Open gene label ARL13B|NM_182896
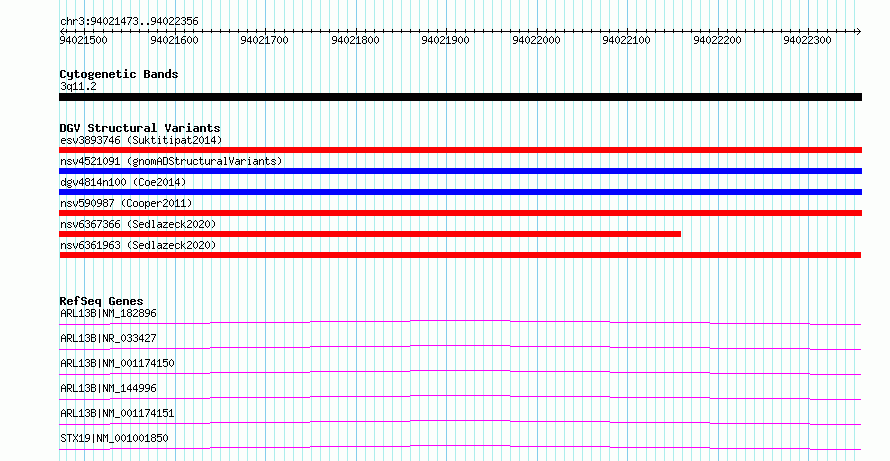Screen dimensions: 890x461 108,313
